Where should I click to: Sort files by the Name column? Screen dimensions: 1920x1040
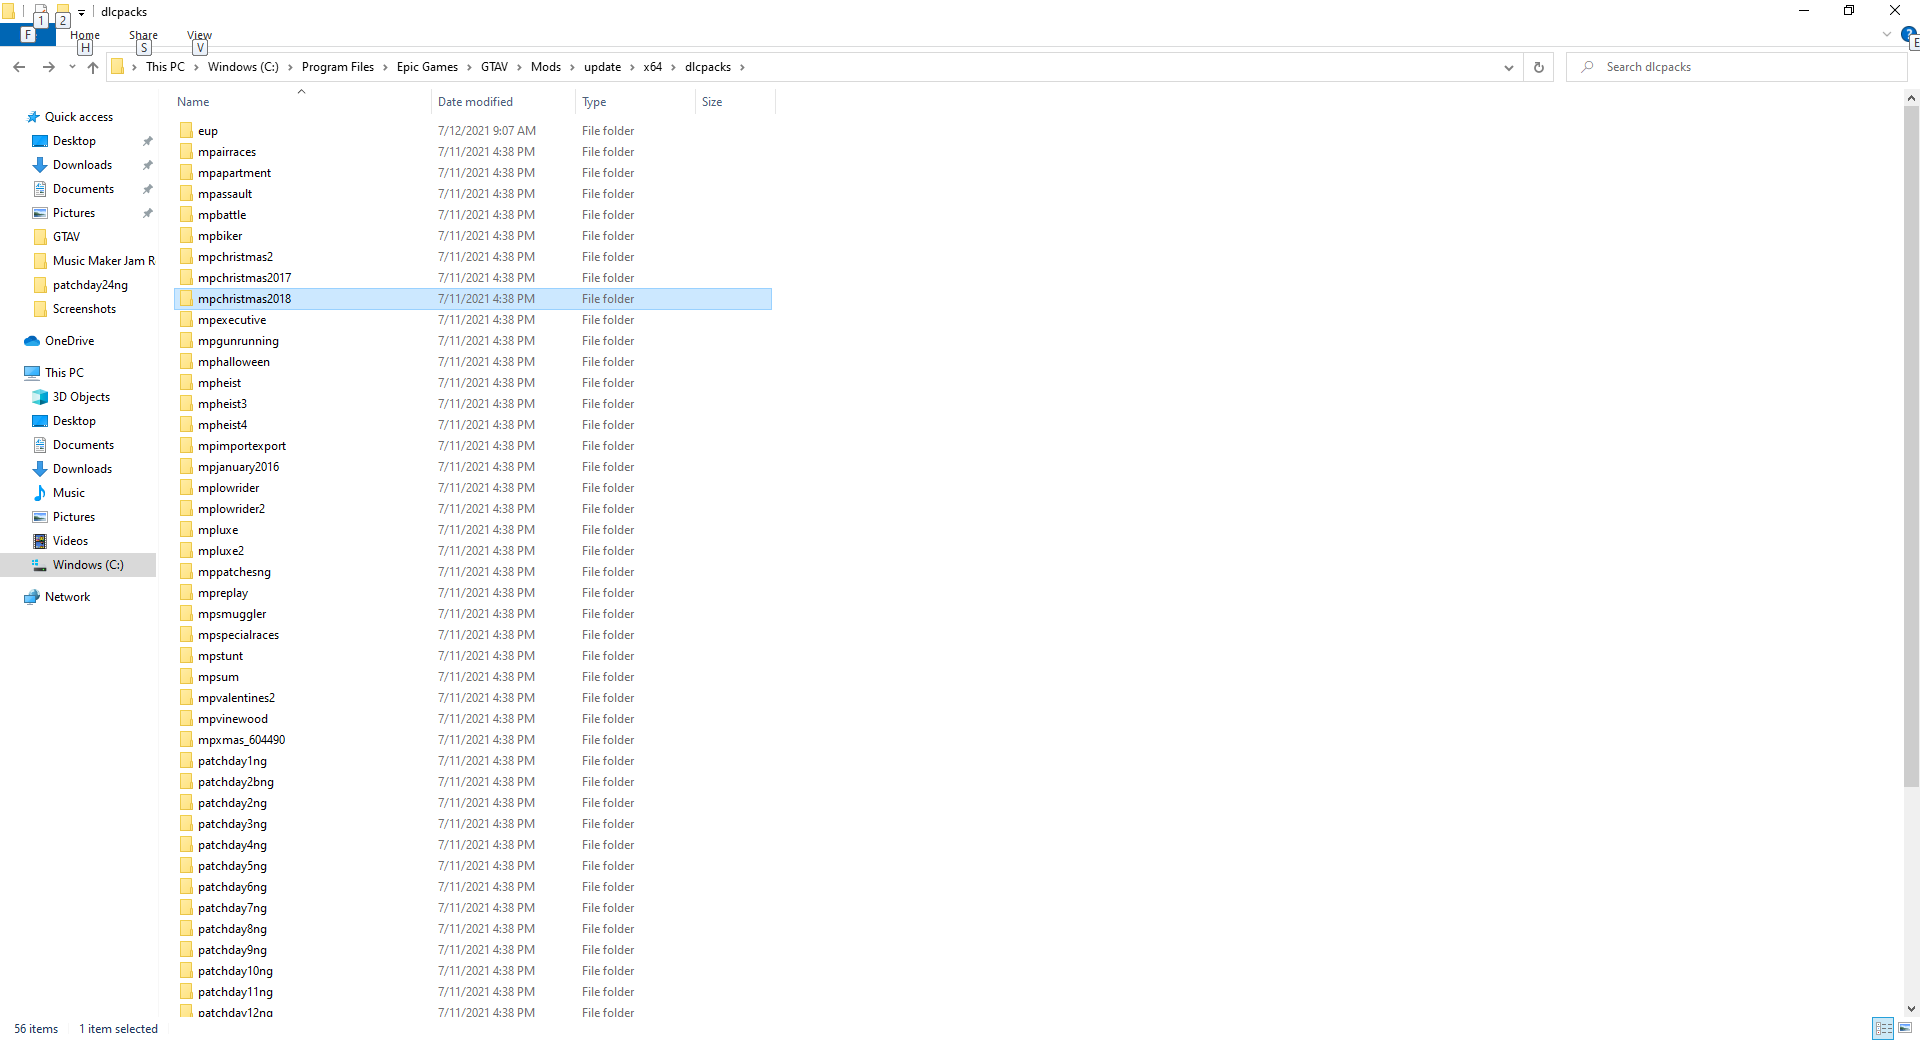tap(301, 101)
